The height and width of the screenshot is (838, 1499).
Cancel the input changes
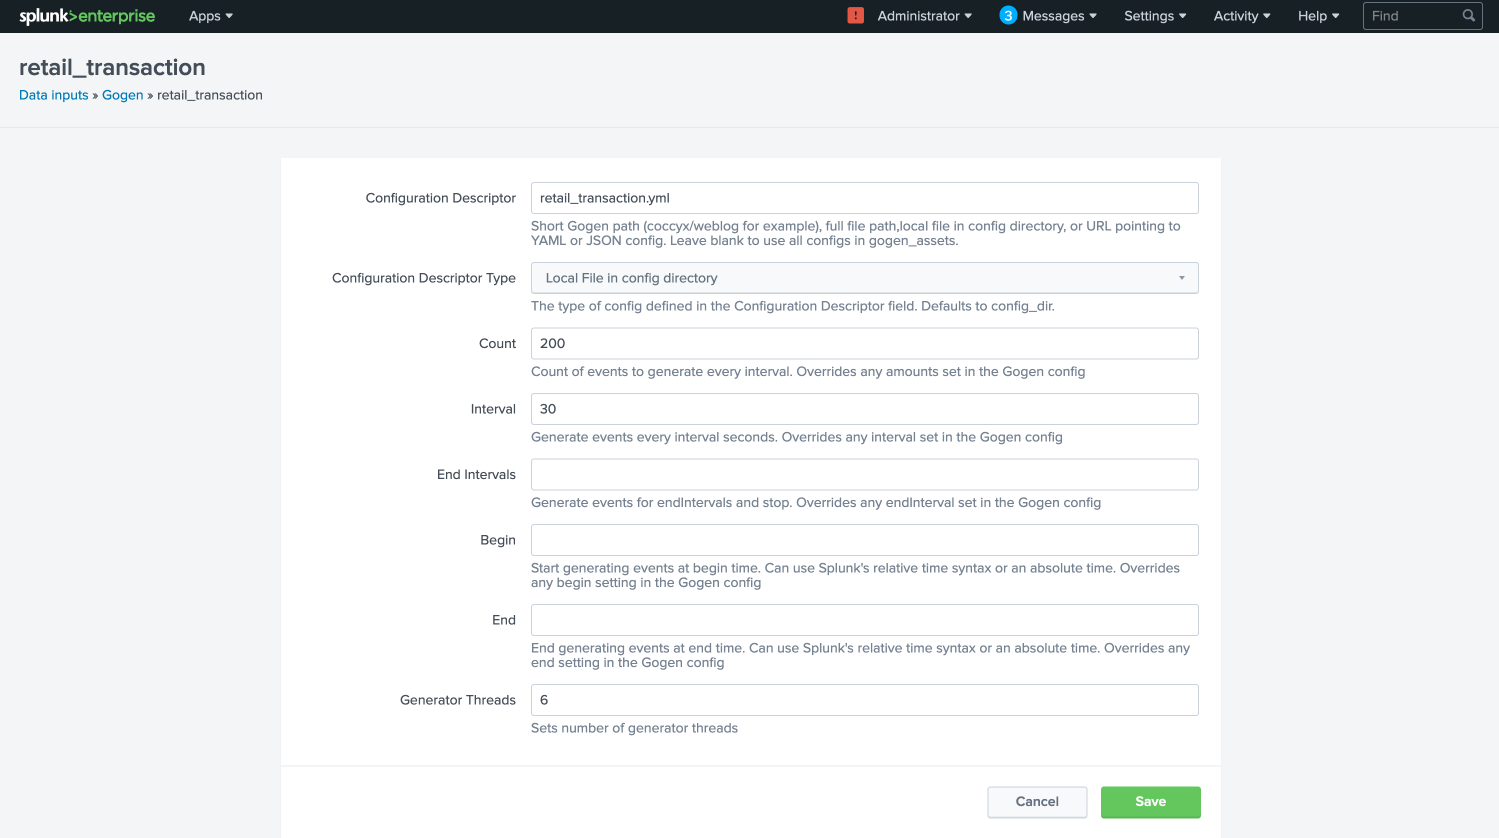(1037, 802)
